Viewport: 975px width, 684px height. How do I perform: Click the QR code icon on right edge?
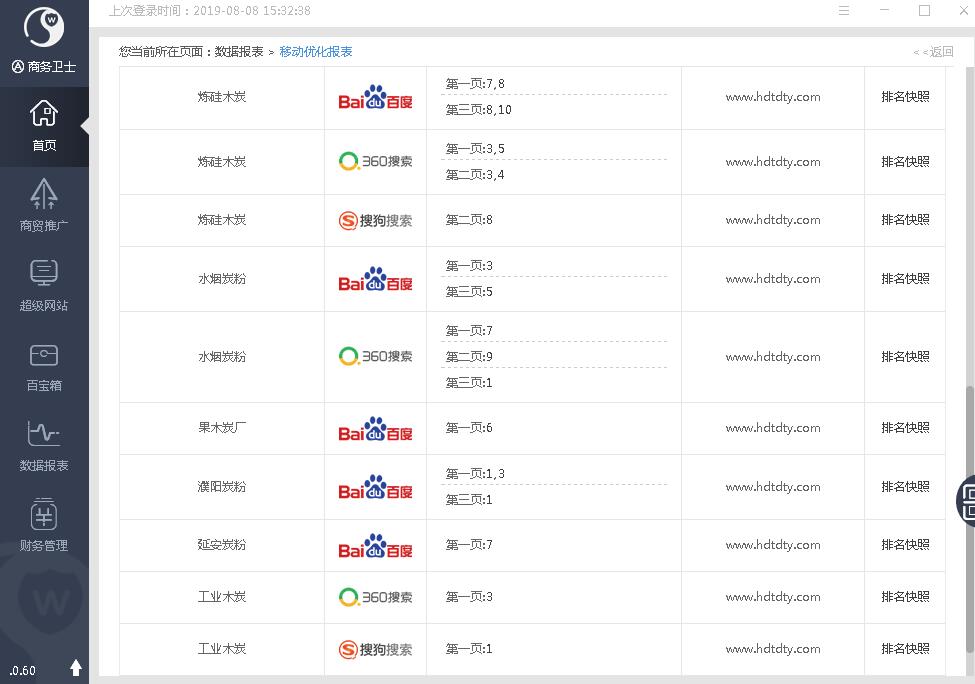point(968,498)
